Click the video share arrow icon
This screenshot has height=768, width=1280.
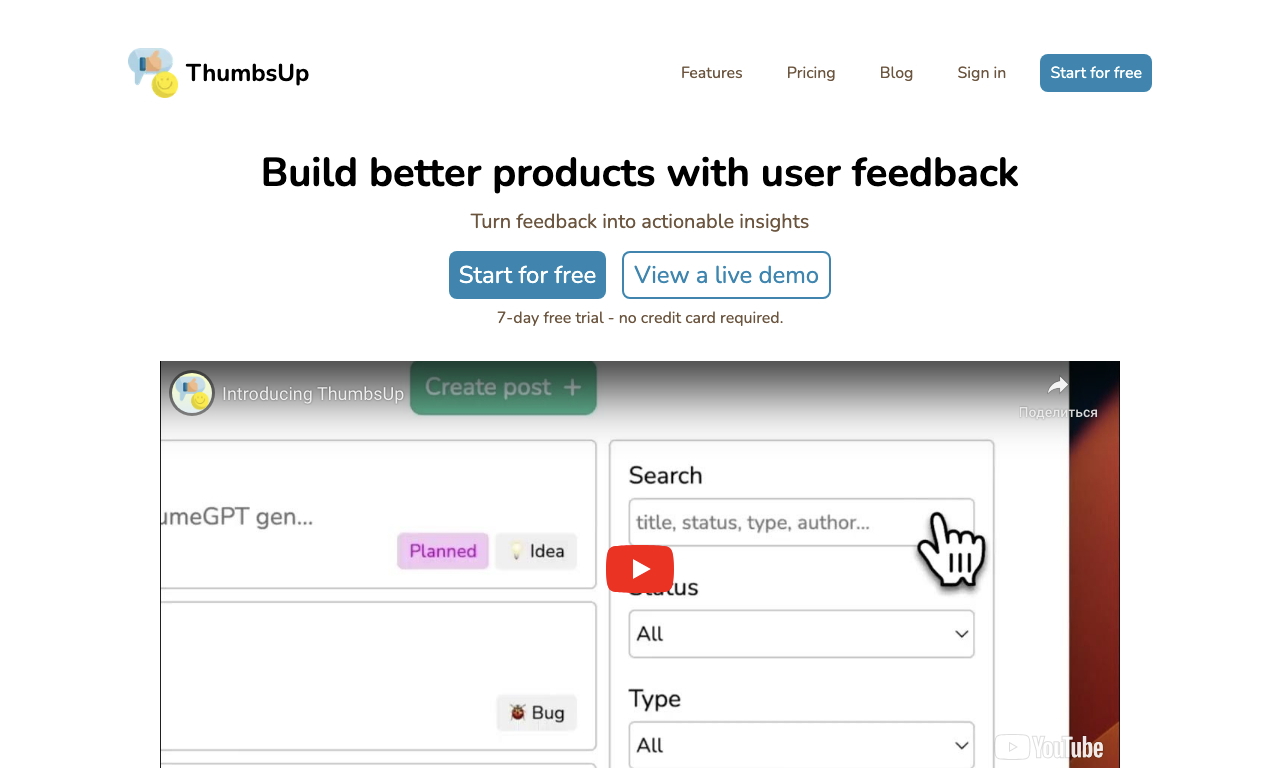point(1058,386)
